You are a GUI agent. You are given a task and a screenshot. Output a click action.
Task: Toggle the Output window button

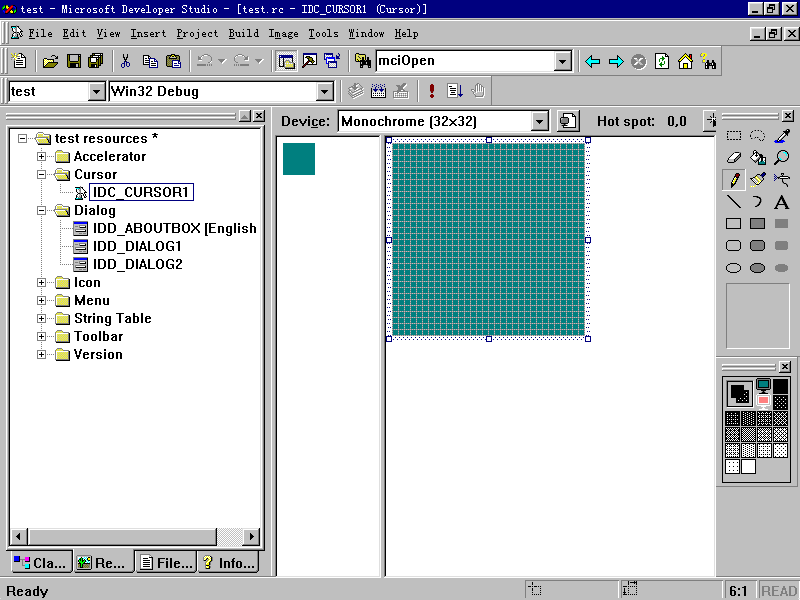tap(310, 61)
